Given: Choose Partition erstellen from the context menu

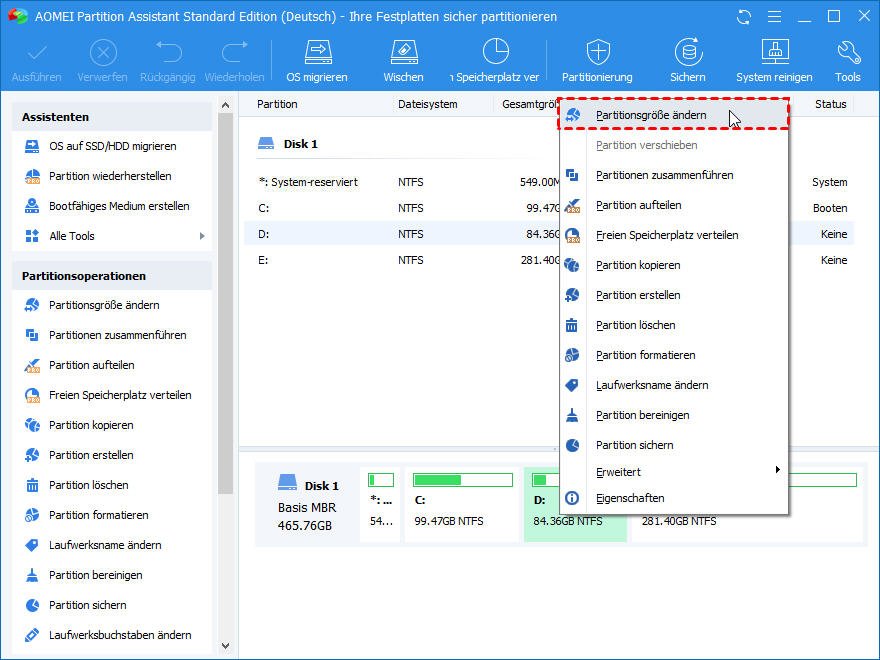Looking at the screenshot, I should 675,295.
